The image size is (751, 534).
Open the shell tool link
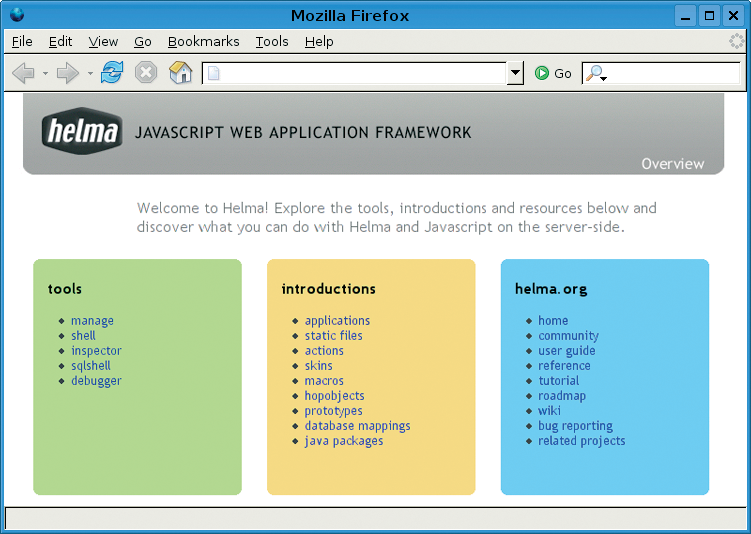pyautogui.click(x=83, y=335)
